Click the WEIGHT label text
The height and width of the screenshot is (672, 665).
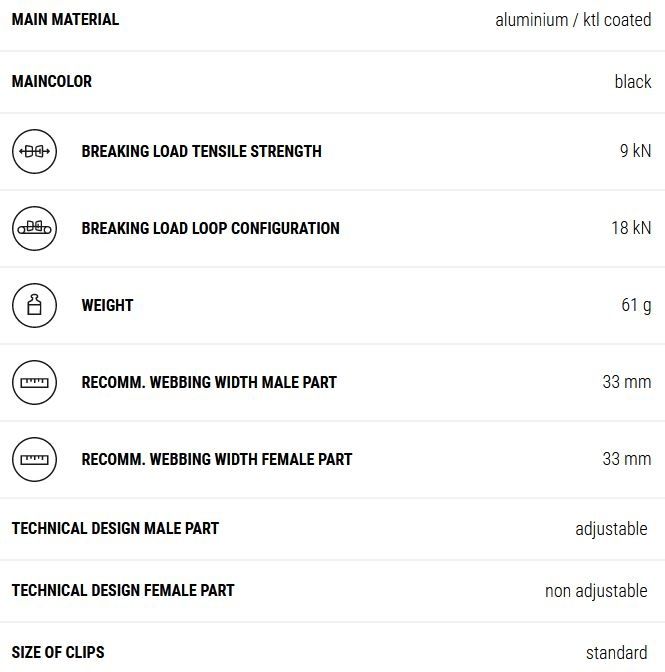(107, 306)
